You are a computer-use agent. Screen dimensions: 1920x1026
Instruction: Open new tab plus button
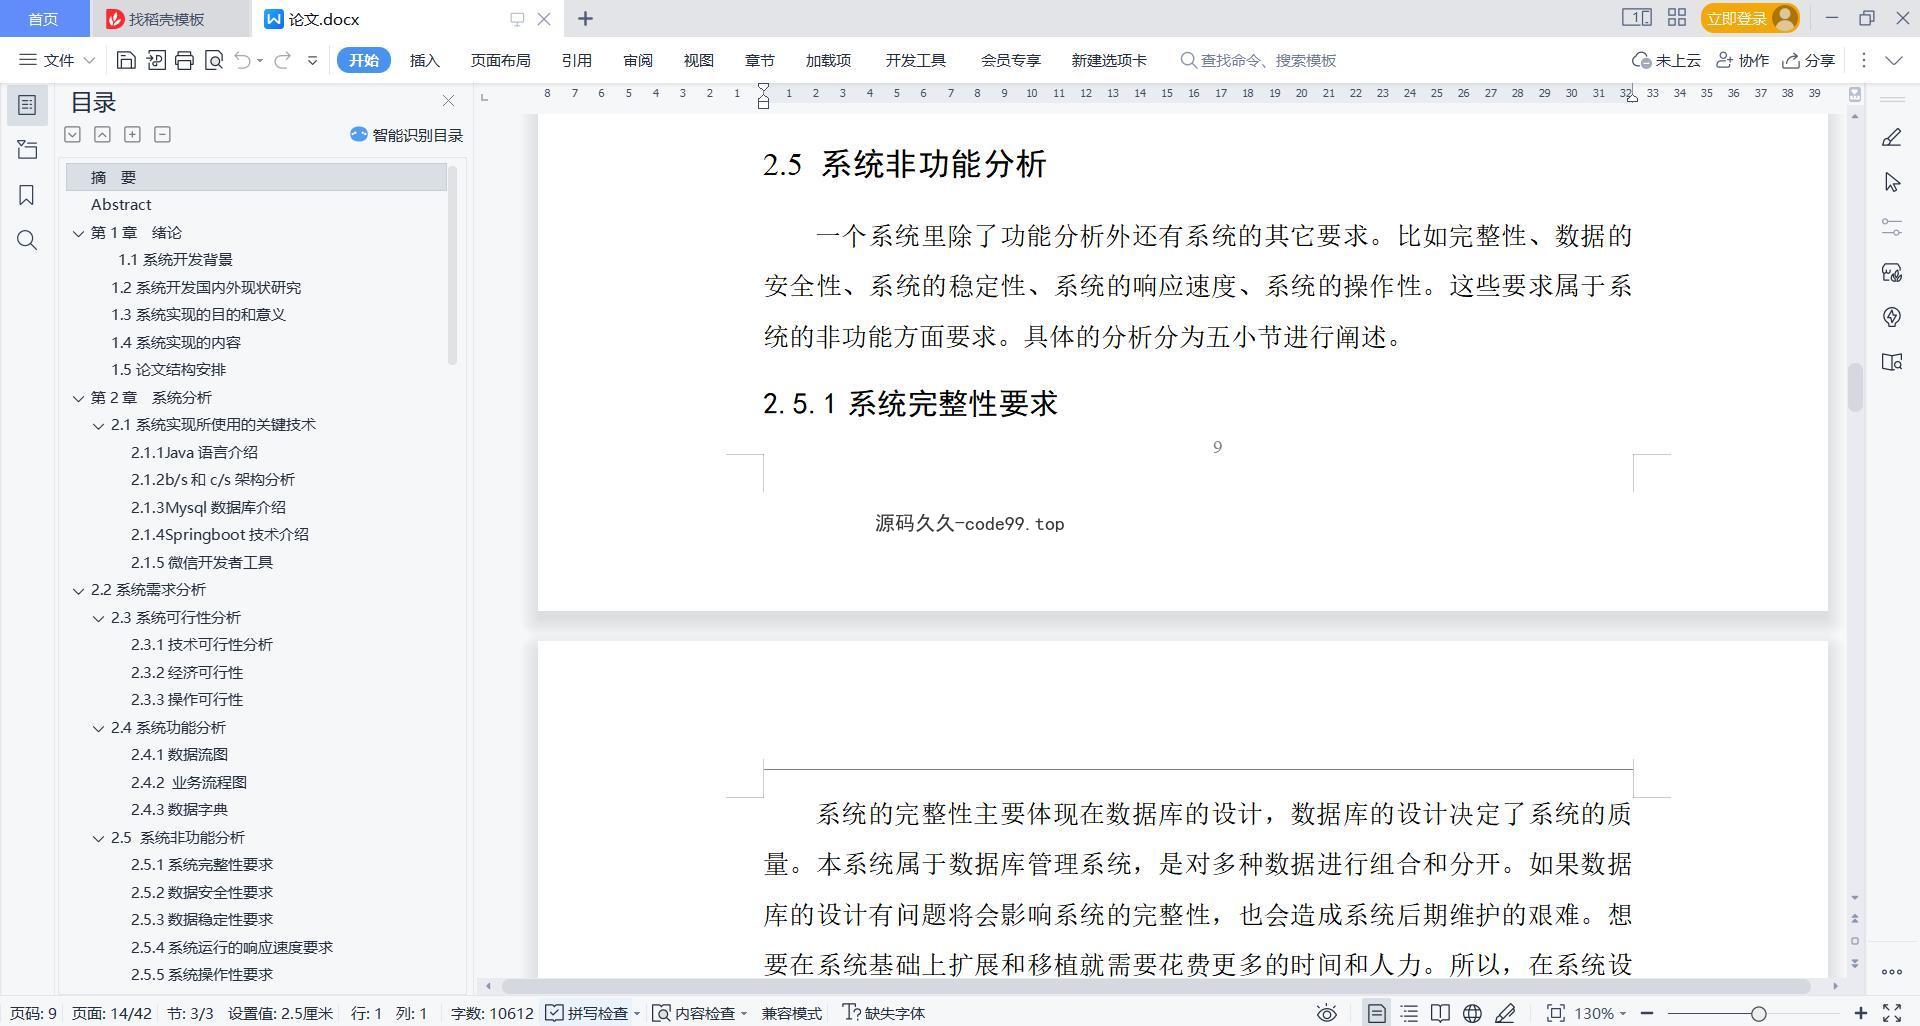586,19
